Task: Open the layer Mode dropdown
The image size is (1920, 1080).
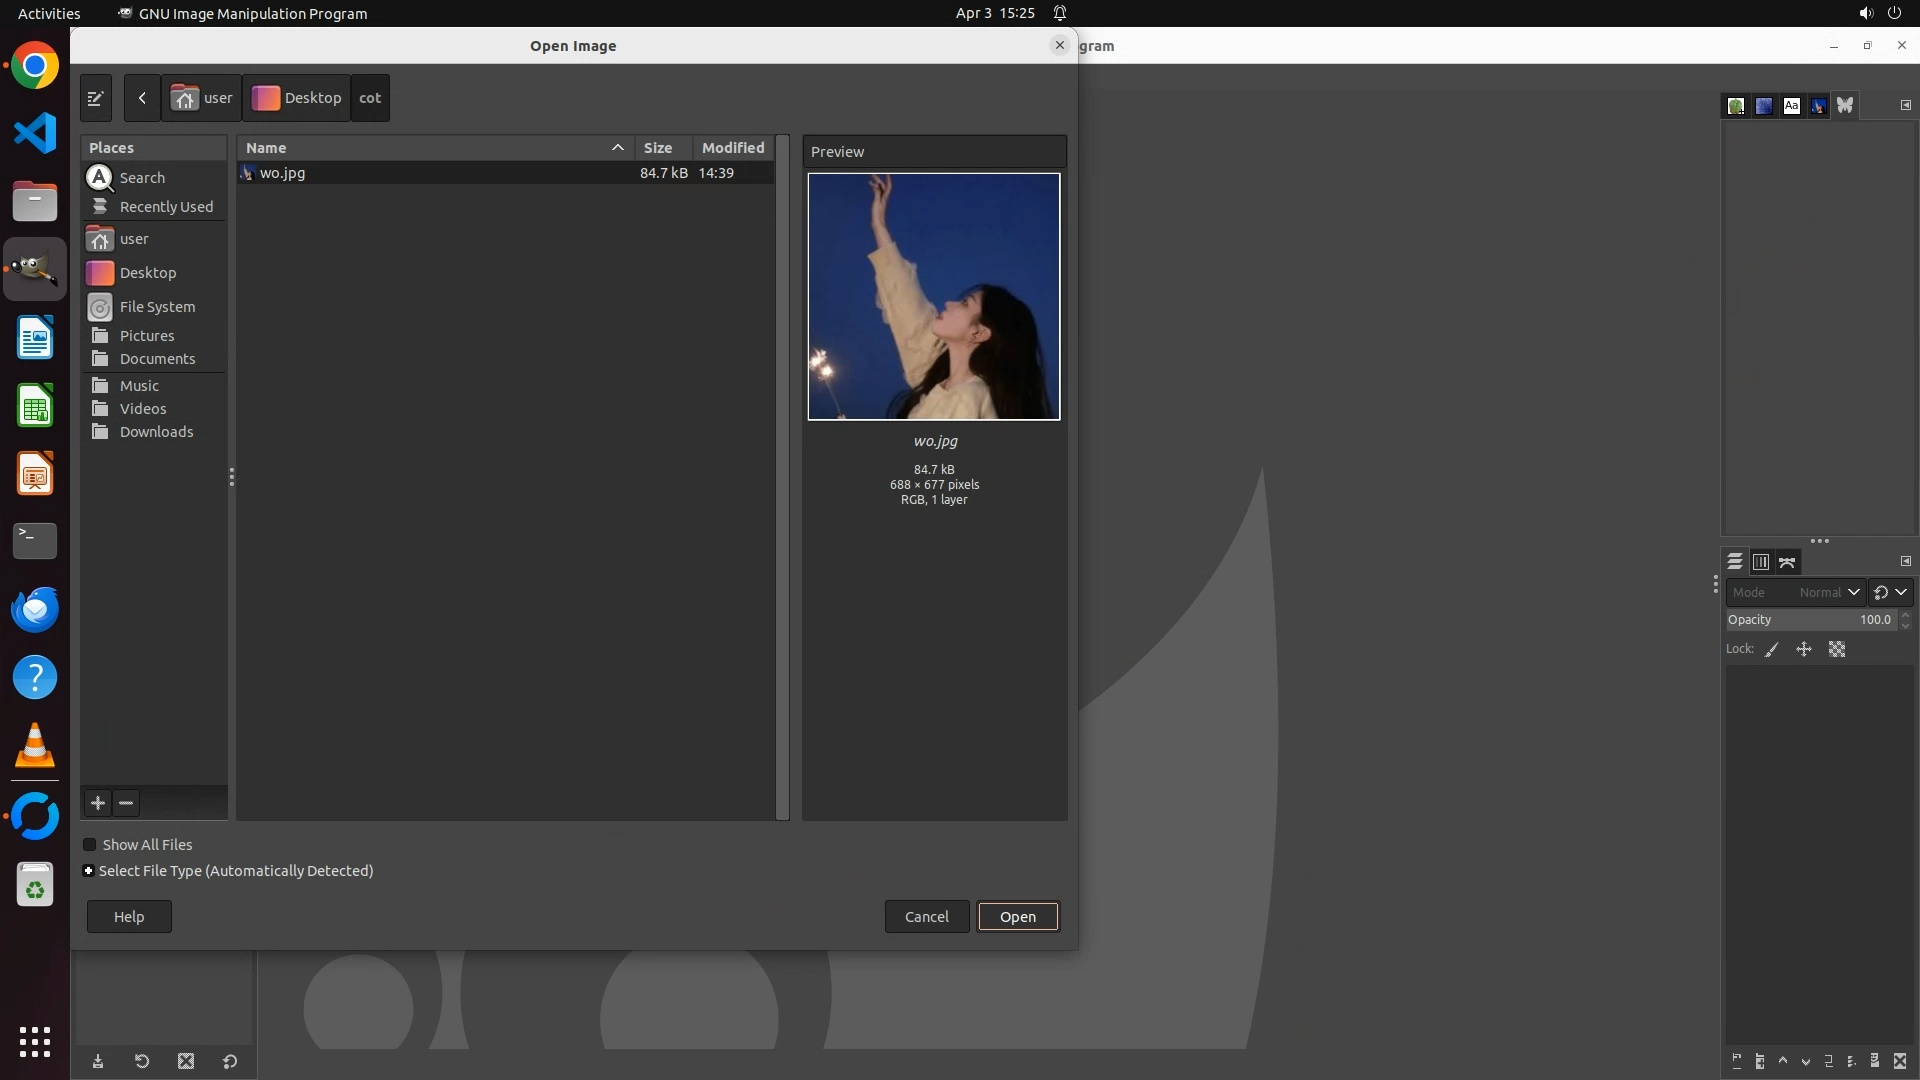Action: click(1795, 592)
